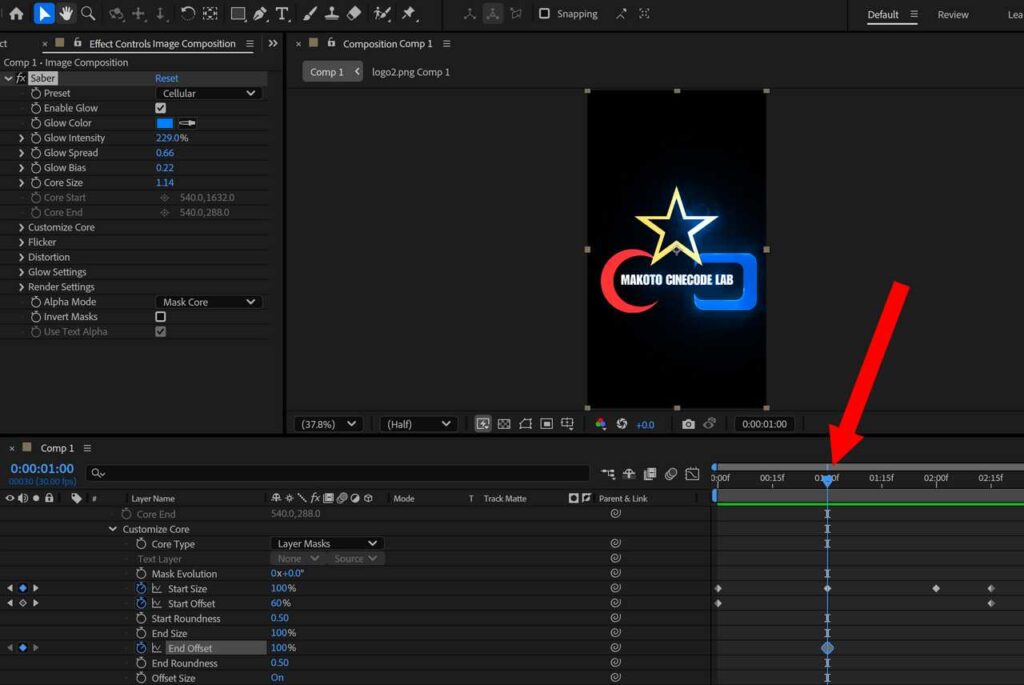Select the Rotation tool
The width and height of the screenshot is (1024, 685).
(187, 13)
